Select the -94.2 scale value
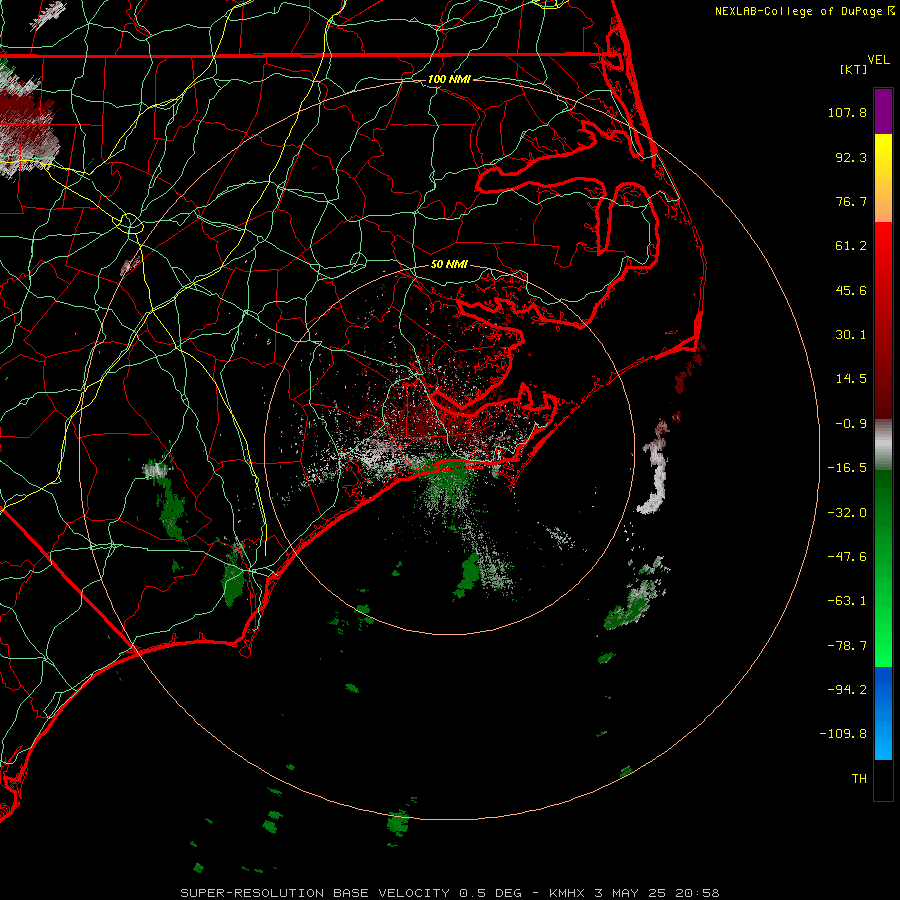The width and height of the screenshot is (900, 900). point(847,689)
